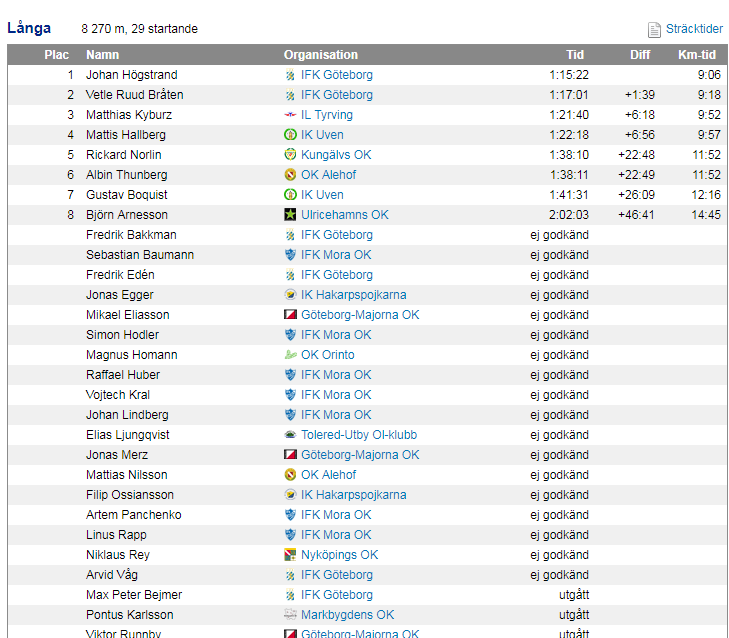Viewport: 729px width, 638px height.
Task: Click IFK Mora OK logo beside Sebastian Baumann
Action: [x=290, y=255]
